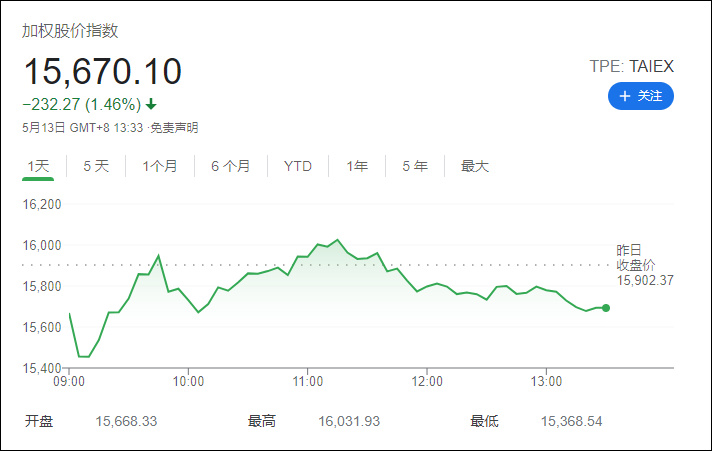The width and height of the screenshot is (712, 451).
Task: Click the green down arrow indicator
Action: coord(151,103)
